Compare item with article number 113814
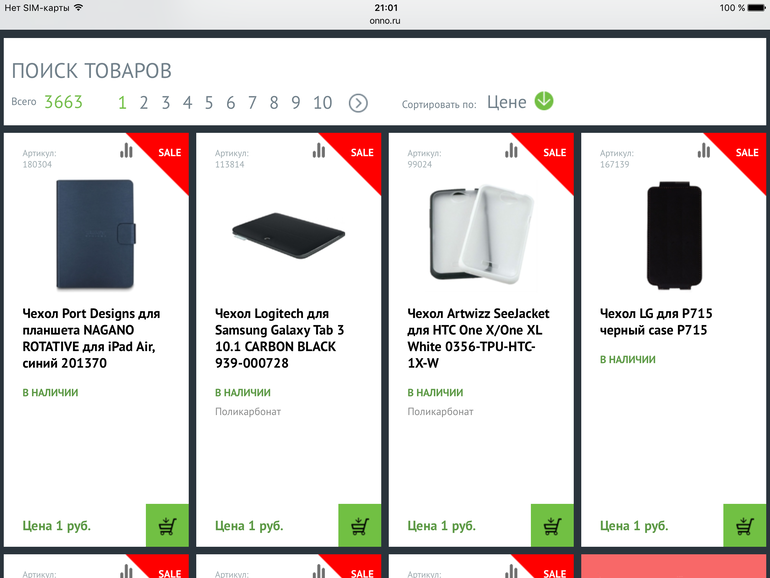770x578 pixels. tap(319, 150)
